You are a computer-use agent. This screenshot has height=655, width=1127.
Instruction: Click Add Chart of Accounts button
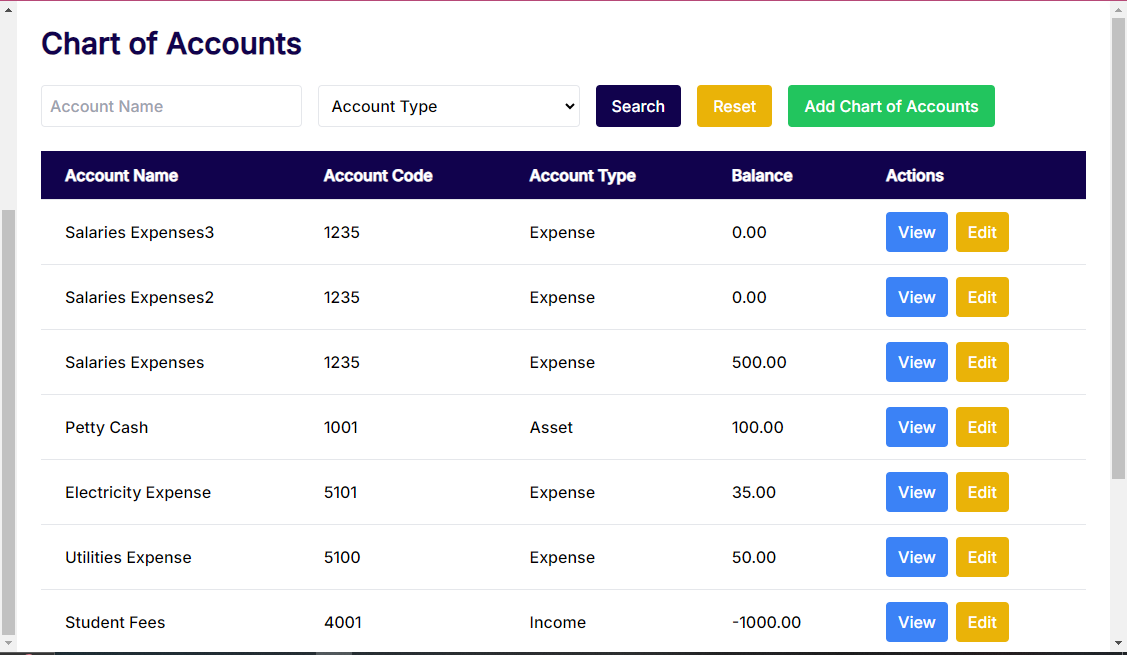(x=891, y=106)
